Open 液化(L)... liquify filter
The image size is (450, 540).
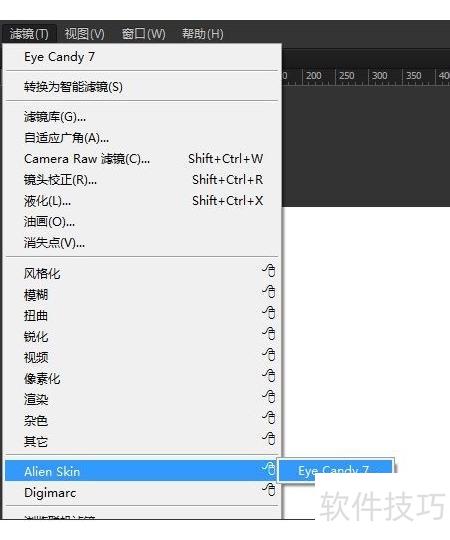[x=142, y=201]
